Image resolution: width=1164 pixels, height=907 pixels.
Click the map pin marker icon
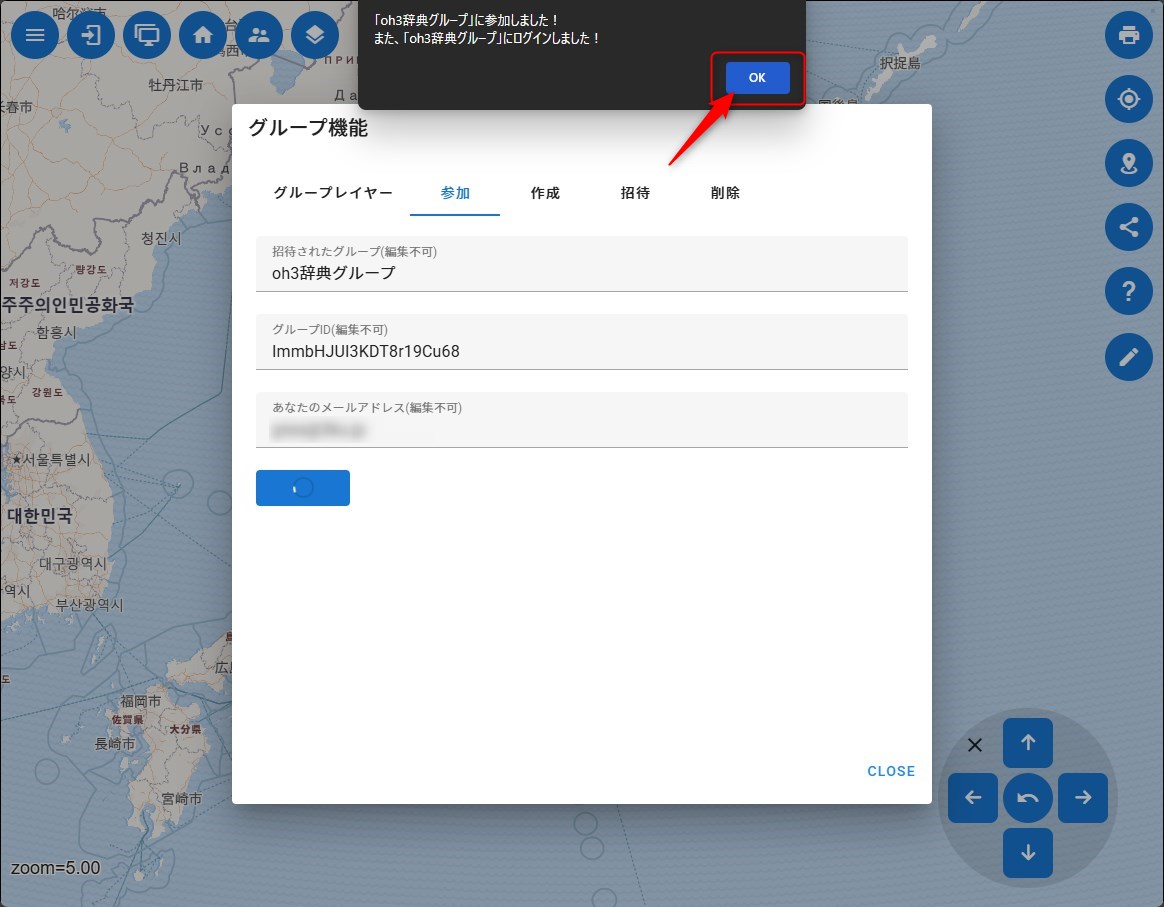(1129, 163)
